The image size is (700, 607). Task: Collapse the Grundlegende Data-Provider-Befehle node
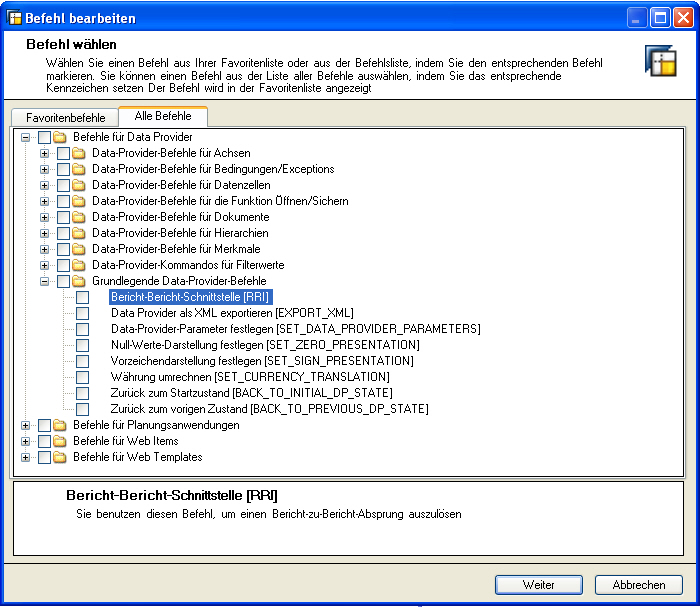44,281
